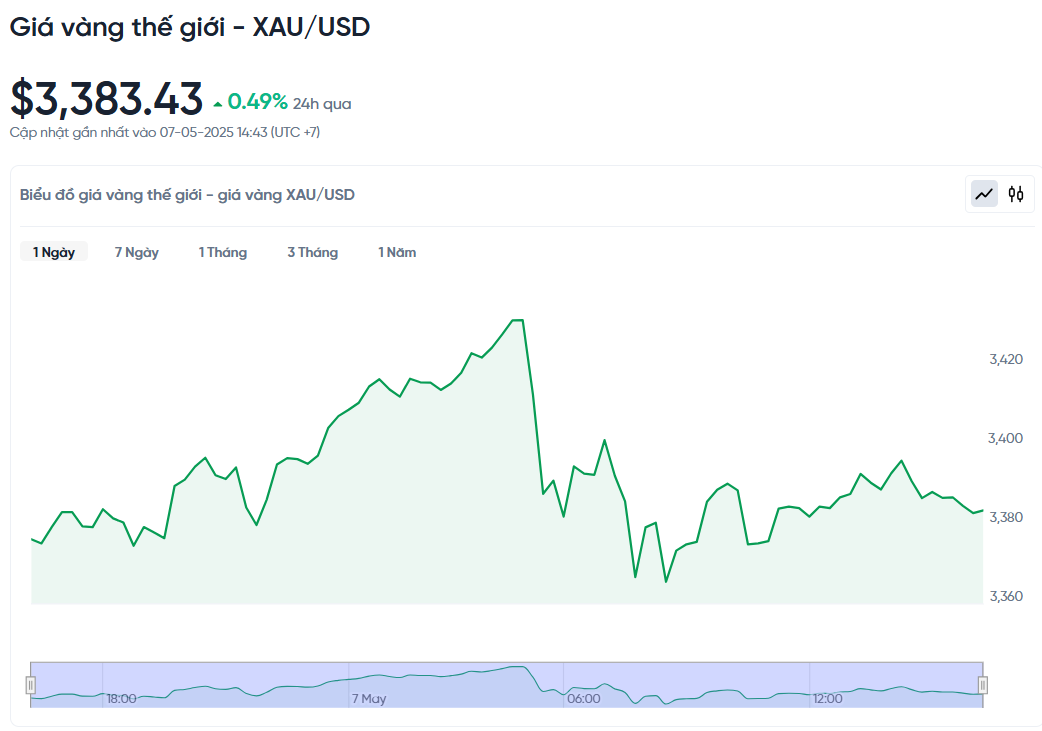Click the Biểu đồ giá vàng thế giới chart title

187,195
